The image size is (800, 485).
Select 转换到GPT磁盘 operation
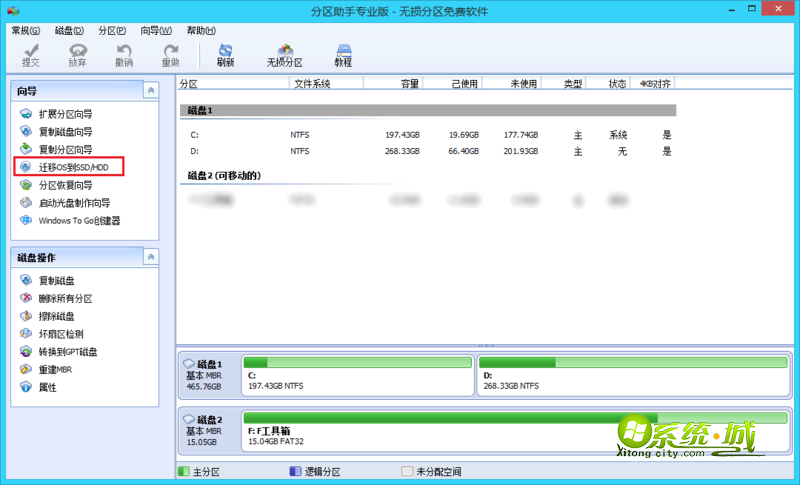pyautogui.click(x=59, y=351)
